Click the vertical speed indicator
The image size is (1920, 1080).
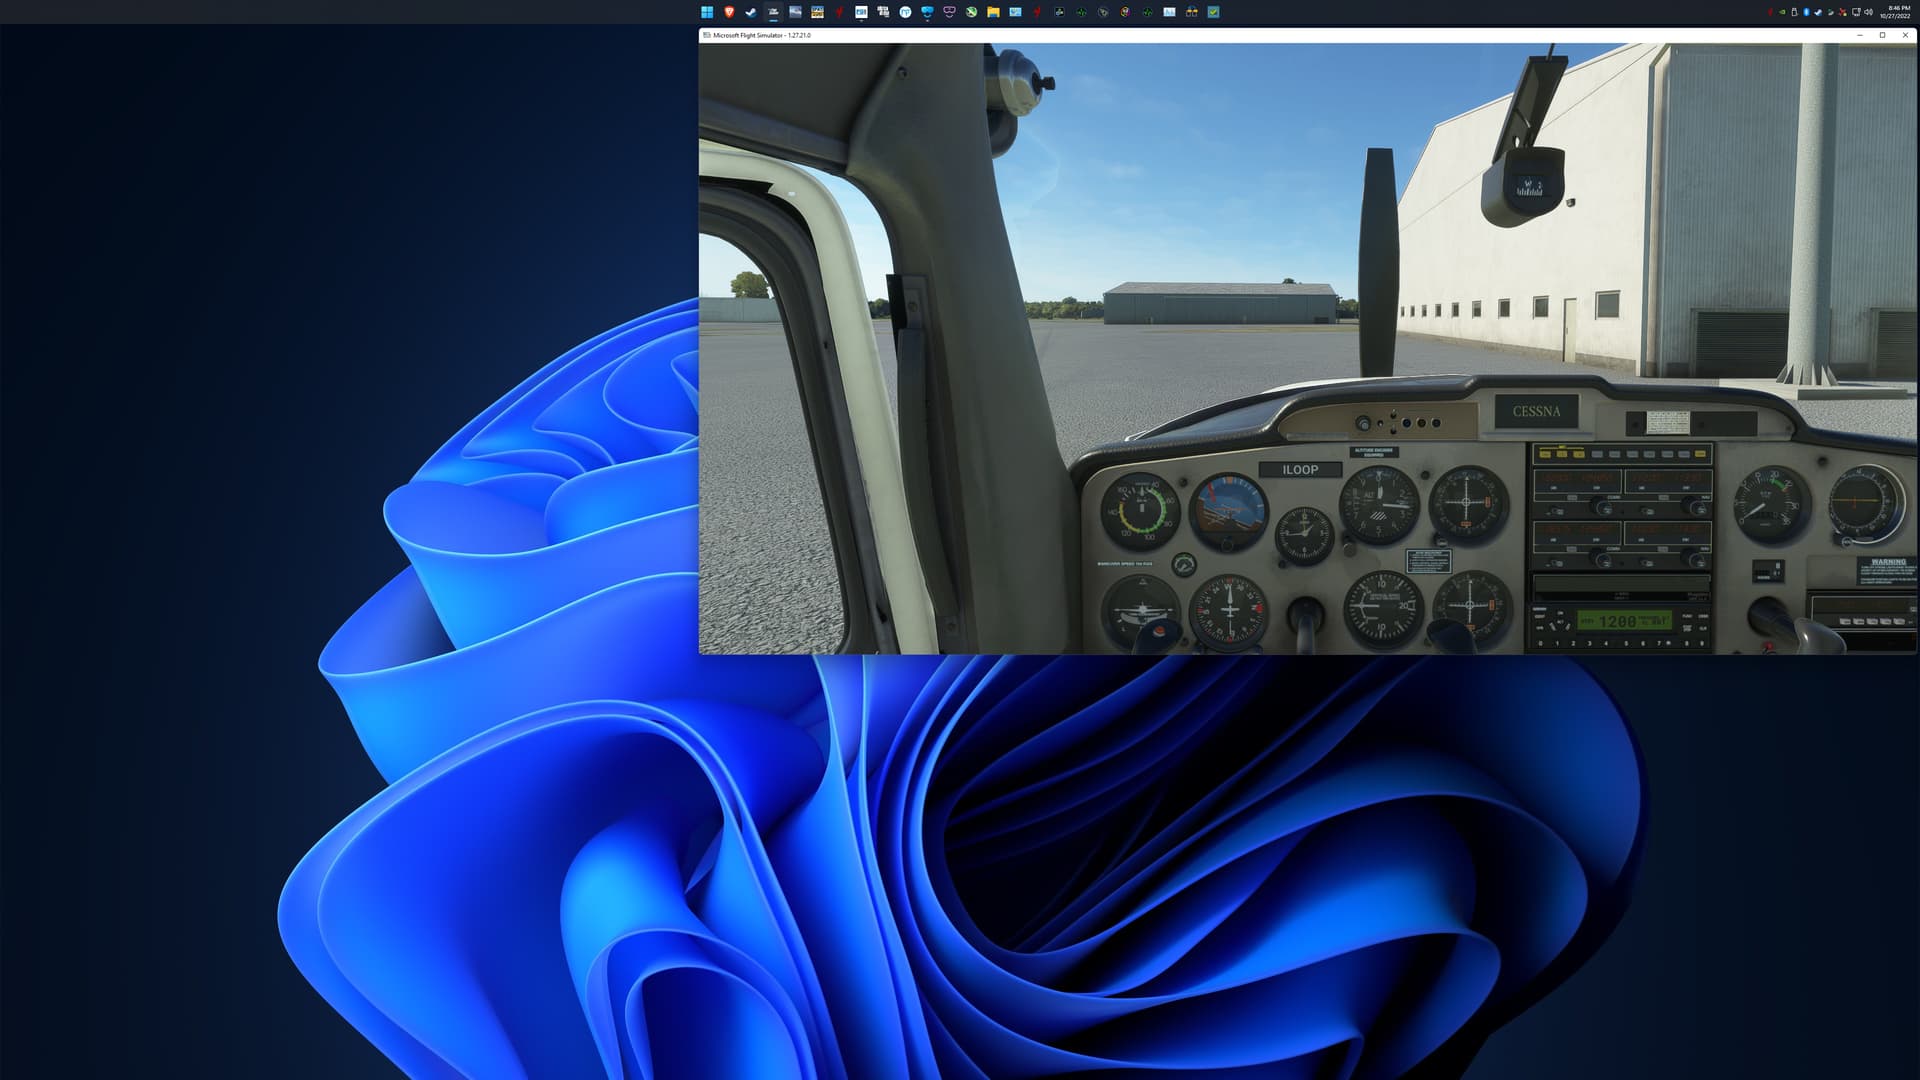click(1382, 608)
